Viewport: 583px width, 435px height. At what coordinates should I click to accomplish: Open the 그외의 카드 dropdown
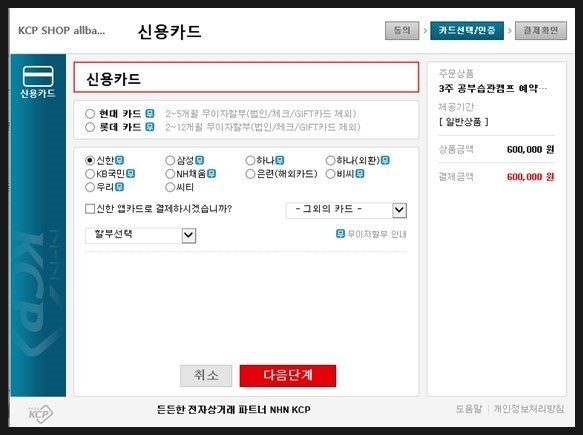pyautogui.click(x=346, y=210)
